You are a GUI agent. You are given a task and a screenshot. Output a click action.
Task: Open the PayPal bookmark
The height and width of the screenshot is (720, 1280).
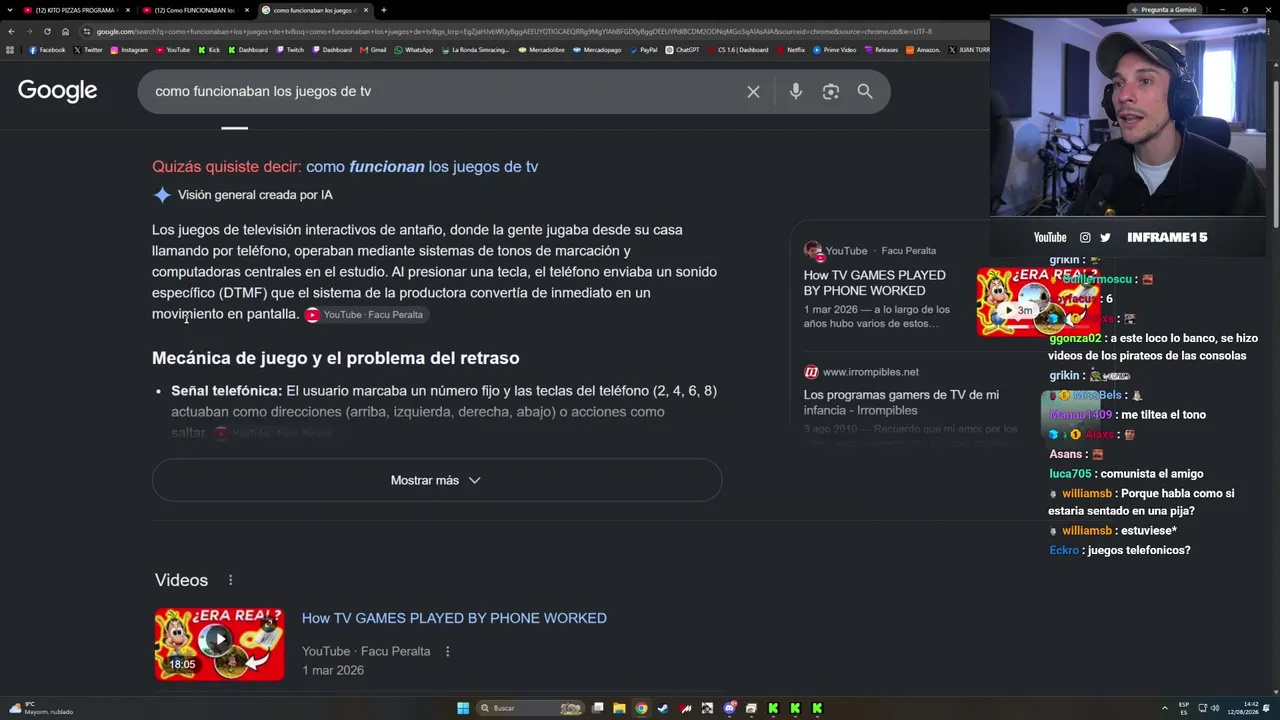pyautogui.click(x=644, y=50)
